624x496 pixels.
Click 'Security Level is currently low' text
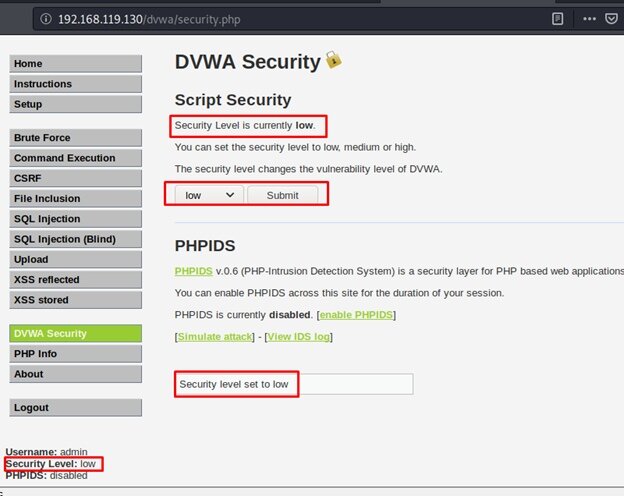click(245, 125)
